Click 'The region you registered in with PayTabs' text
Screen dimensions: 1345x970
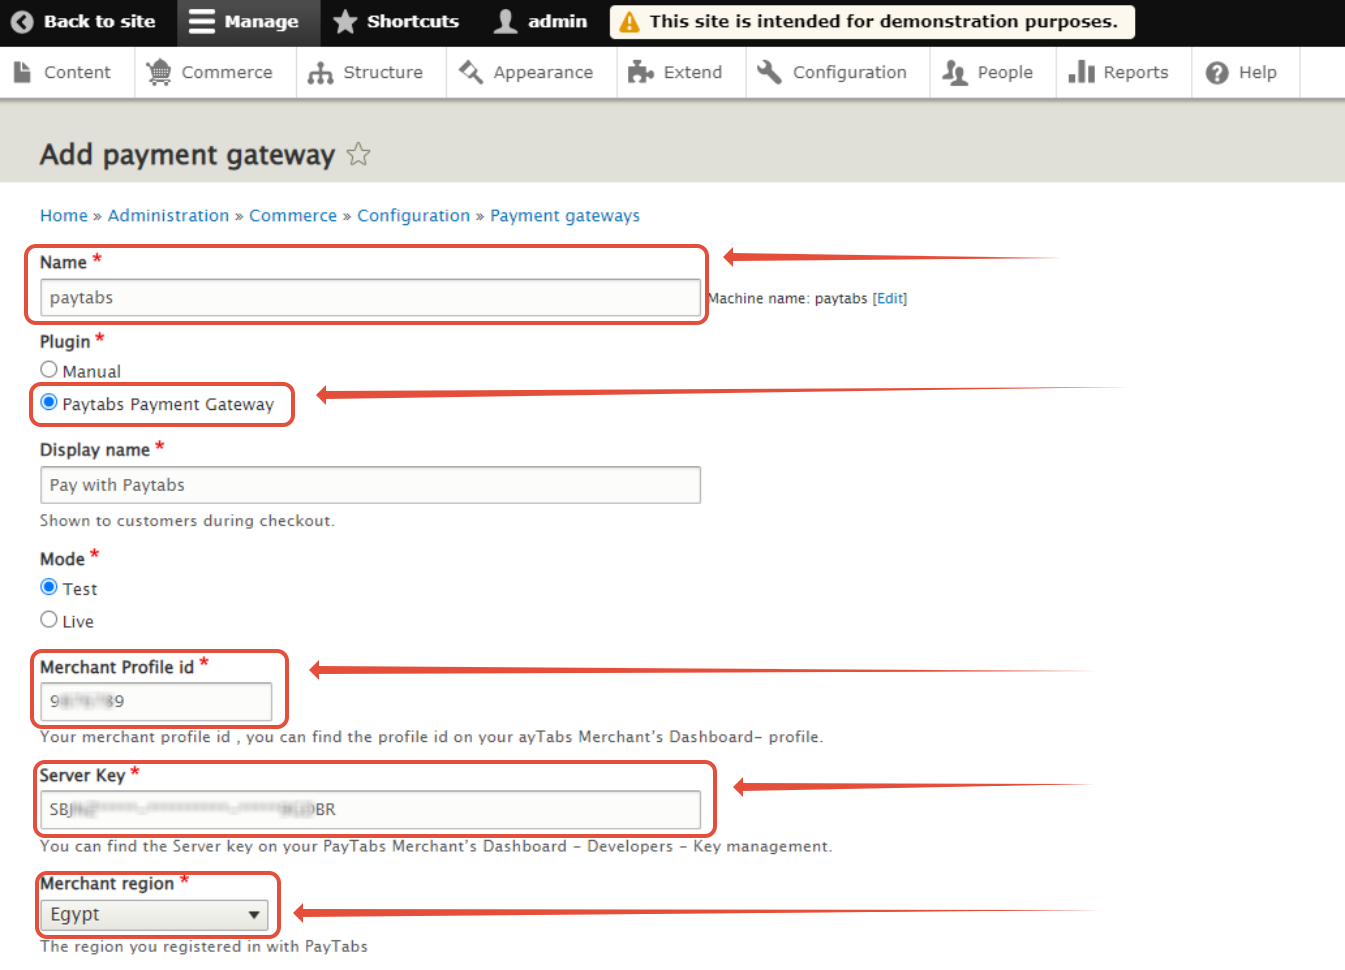click(x=204, y=946)
